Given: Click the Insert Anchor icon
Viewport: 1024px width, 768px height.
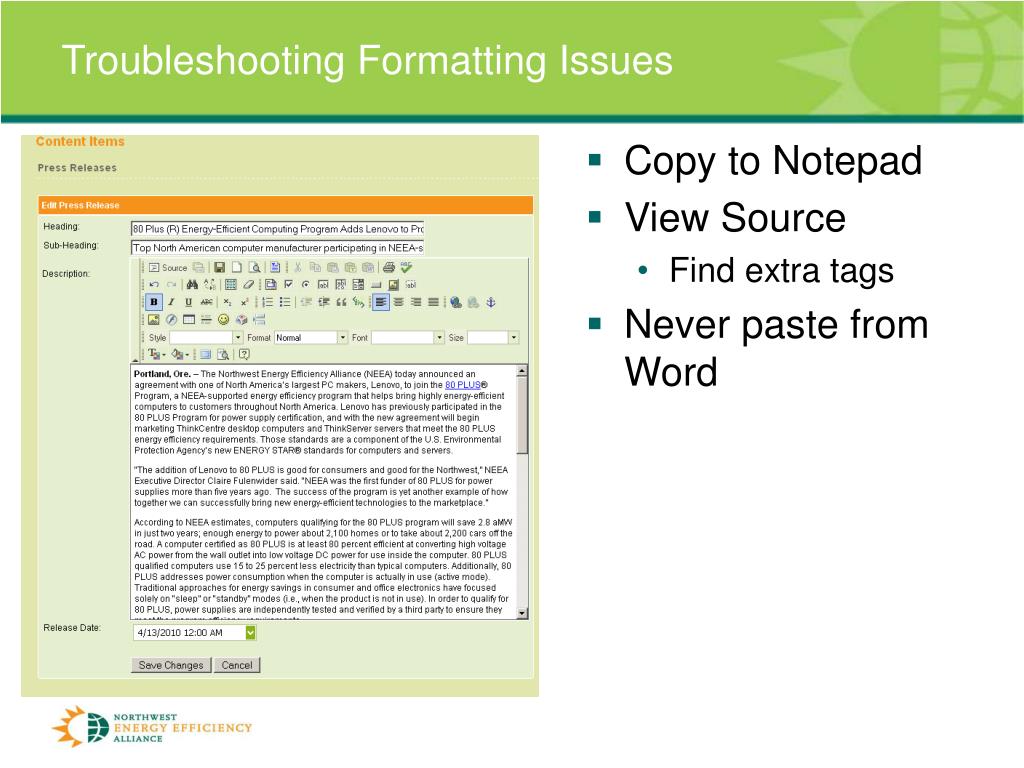Looking at the screenshot, I should pos(490,302).
